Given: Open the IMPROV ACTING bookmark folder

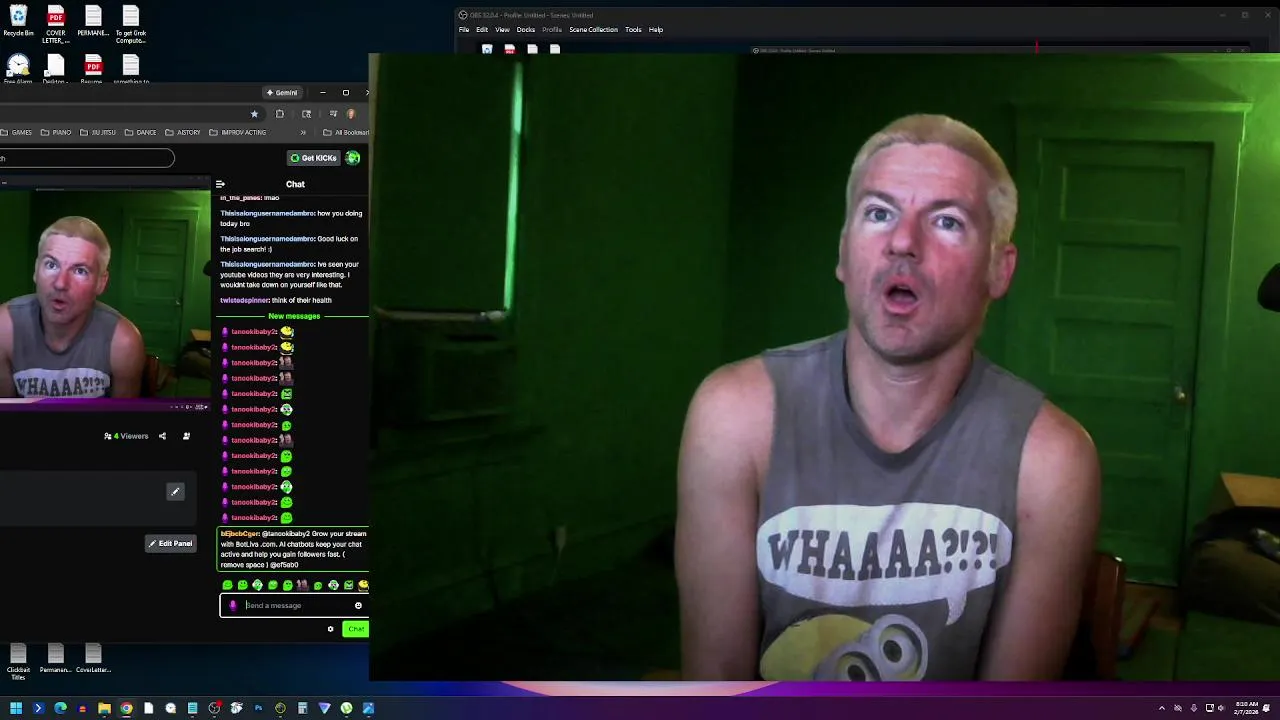Looking at the screenshot, I should (238, 132).
